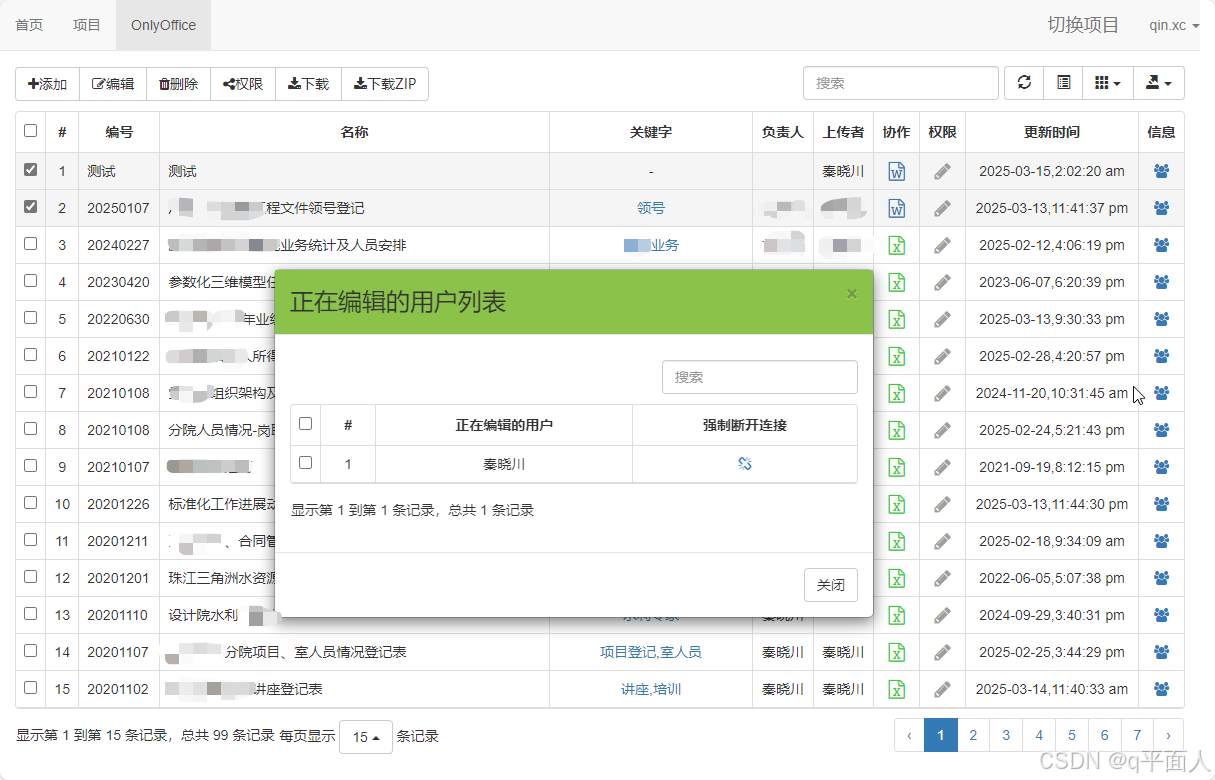Screen dimensions: 1215x780
Task: Go to the 项目 navigation tab
Action: 87,25
